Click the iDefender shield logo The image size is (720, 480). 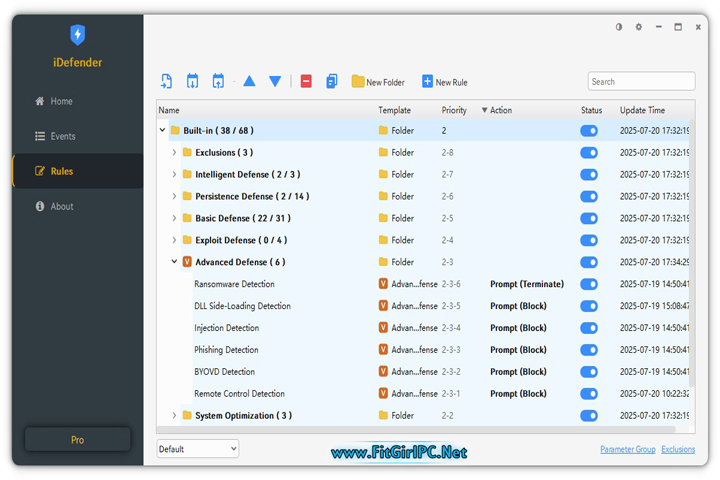77,35
